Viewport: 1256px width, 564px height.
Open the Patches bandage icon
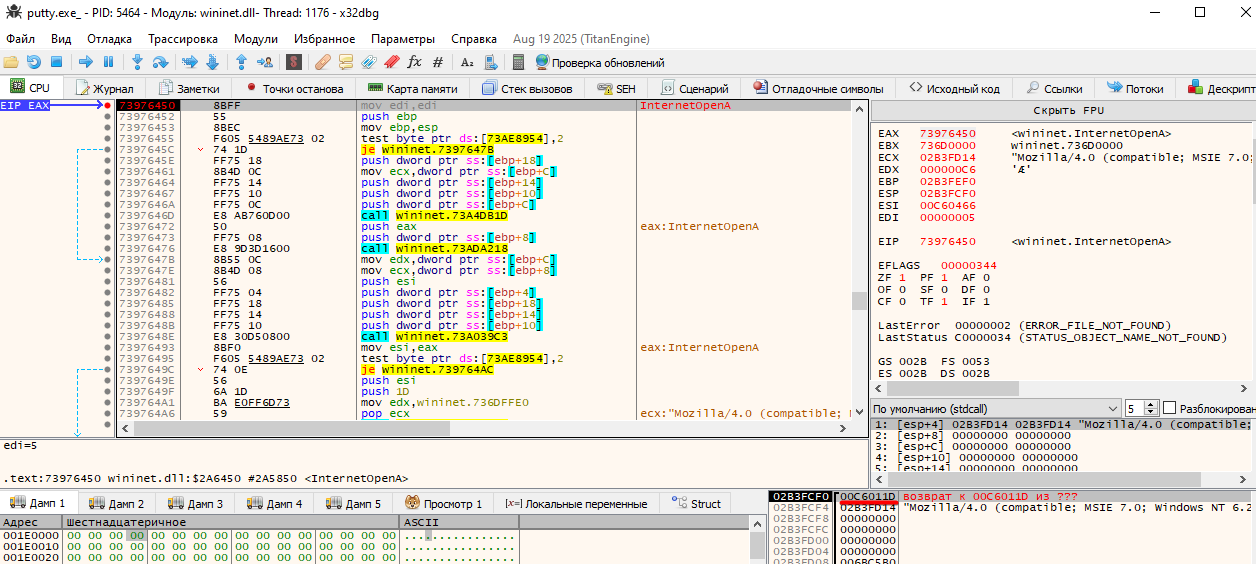pos(322,62)
